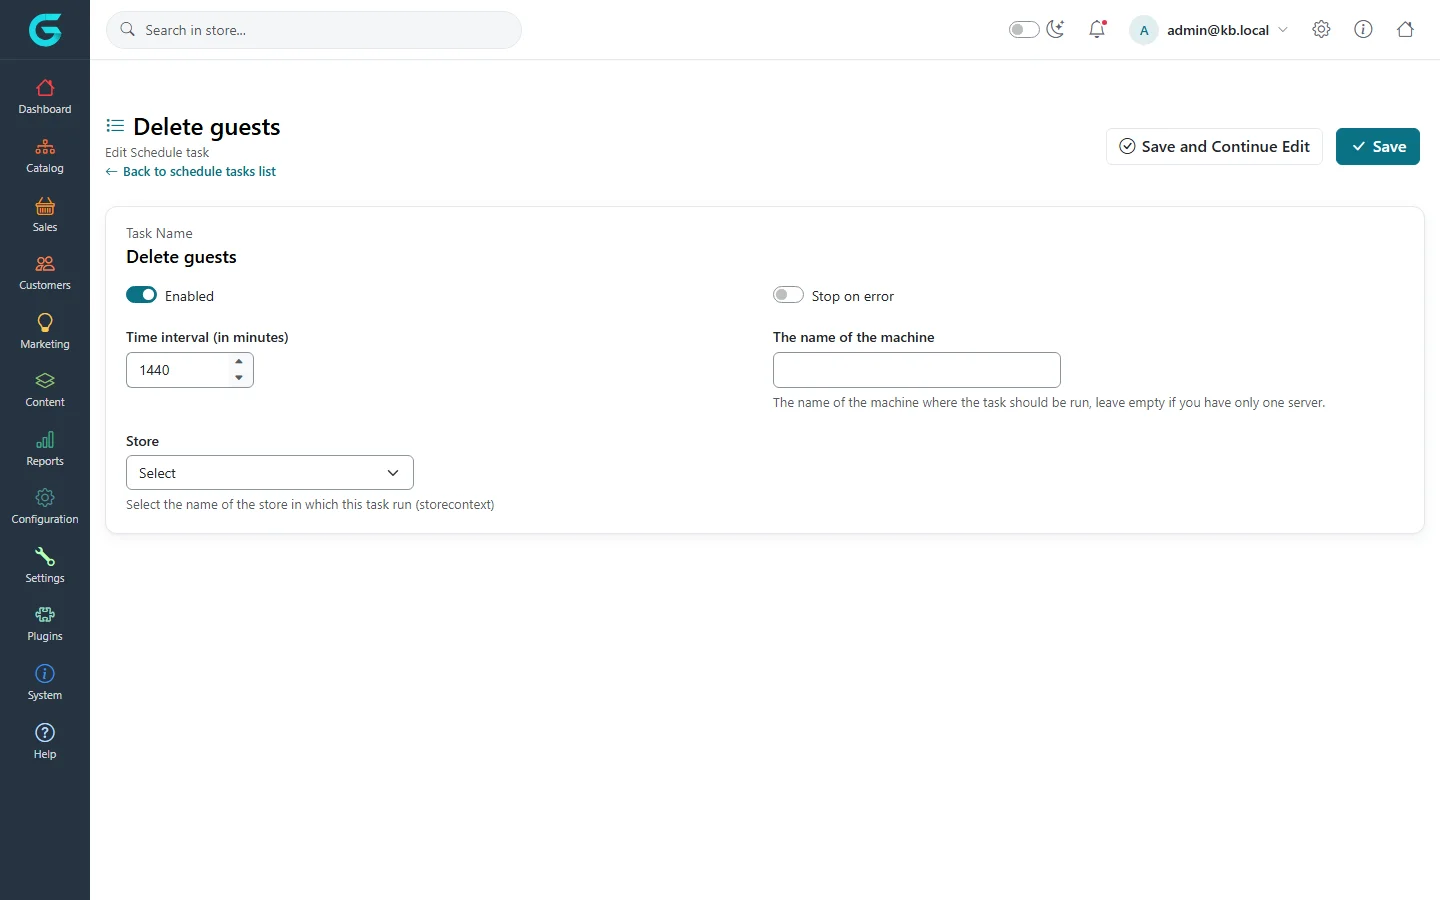This screenshot has height=900, width=1440.
Task: Click the GrandNode logo icon
Action: click(x=45, y=30)
